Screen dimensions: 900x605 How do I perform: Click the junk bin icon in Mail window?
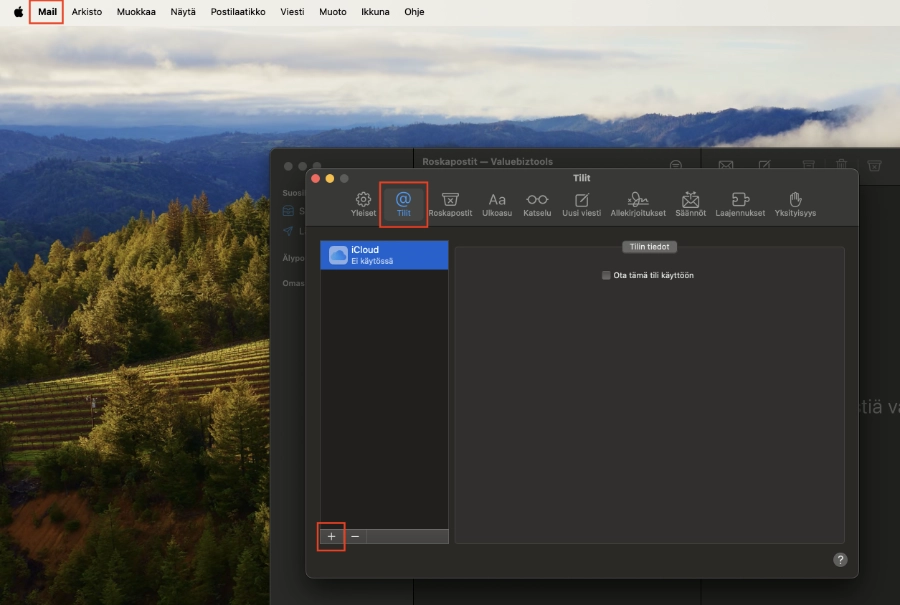[x=874, y=165]
